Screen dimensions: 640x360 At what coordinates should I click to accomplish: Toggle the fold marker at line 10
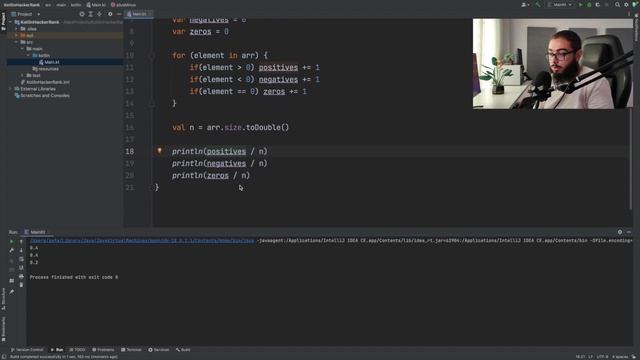point(151,56)
